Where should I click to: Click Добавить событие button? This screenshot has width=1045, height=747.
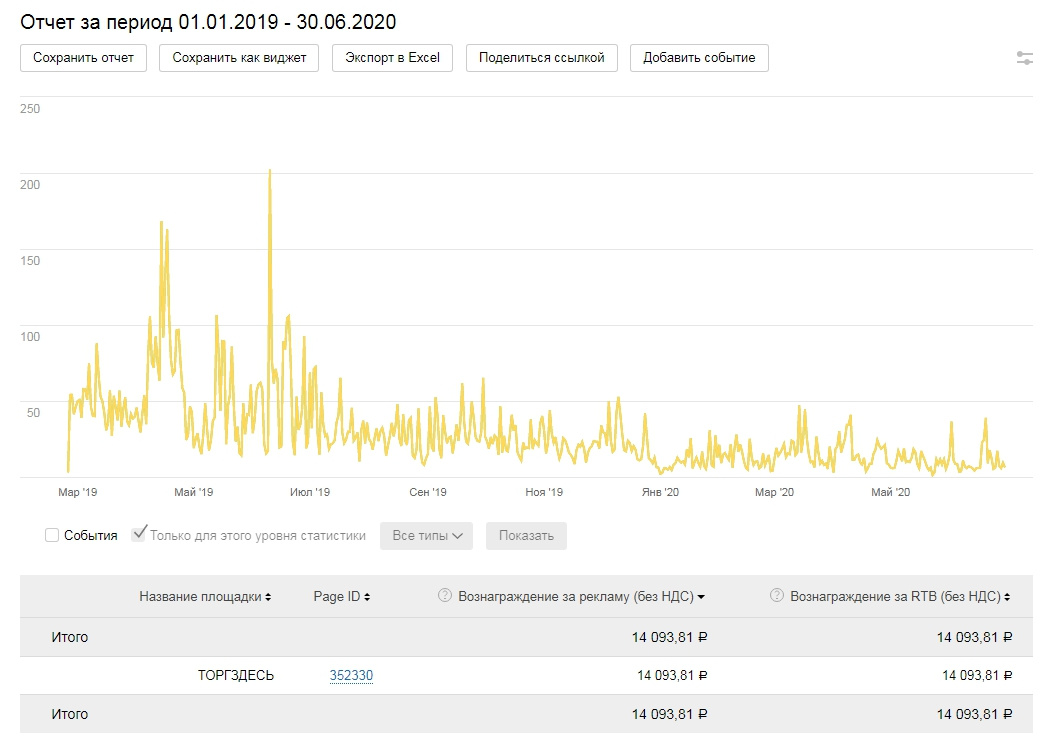(699, 58)
